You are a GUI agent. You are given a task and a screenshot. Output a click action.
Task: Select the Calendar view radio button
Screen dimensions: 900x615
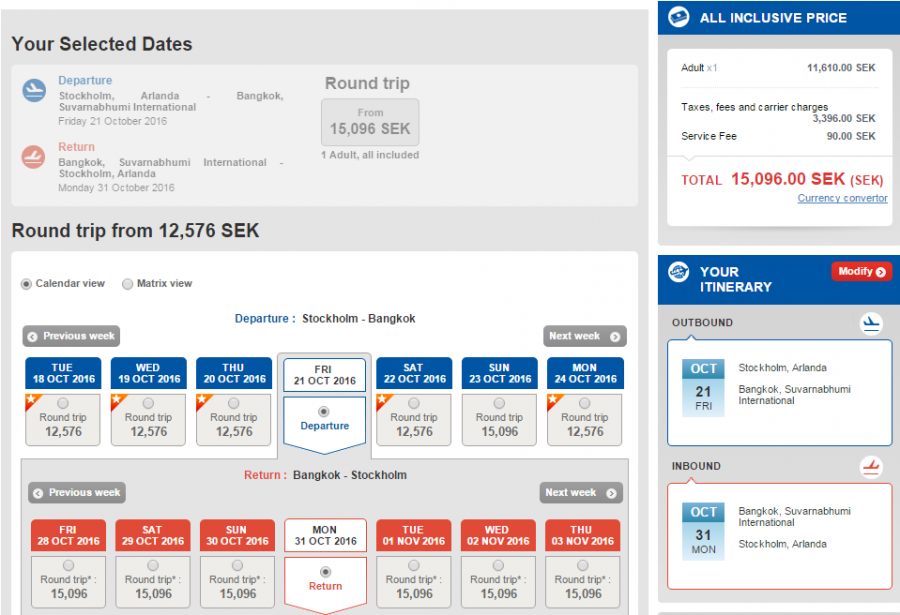tap(26, 284)
